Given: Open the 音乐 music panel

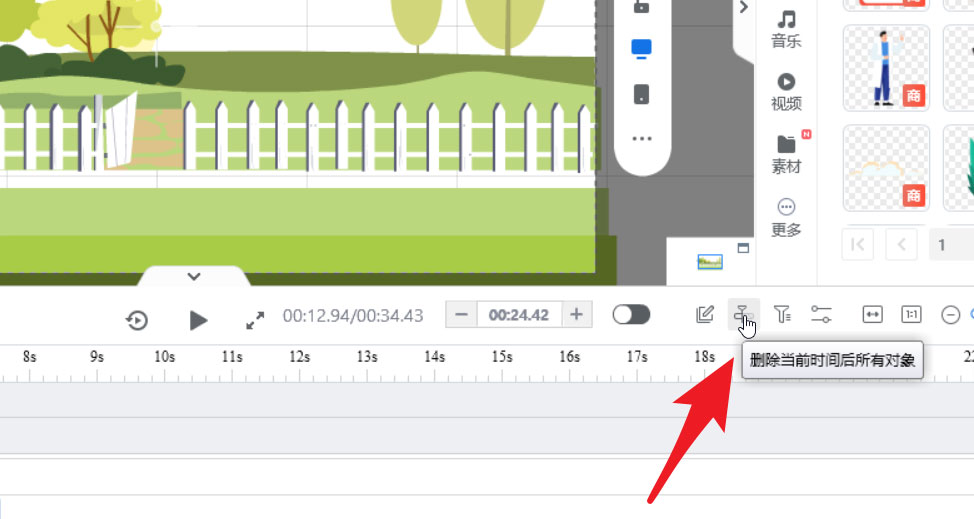Looking at the screenshot, I should tap(786, 29).
